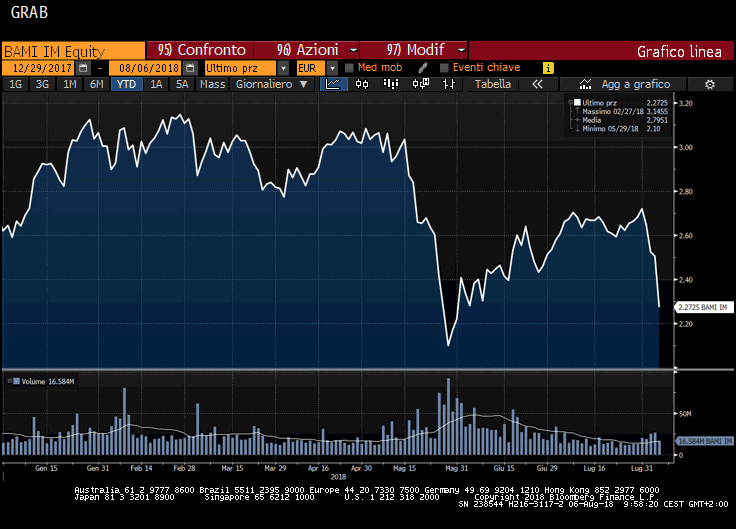Open calendar picker for end date 08/06/2018
736x529 pixels.
(190, 68)
